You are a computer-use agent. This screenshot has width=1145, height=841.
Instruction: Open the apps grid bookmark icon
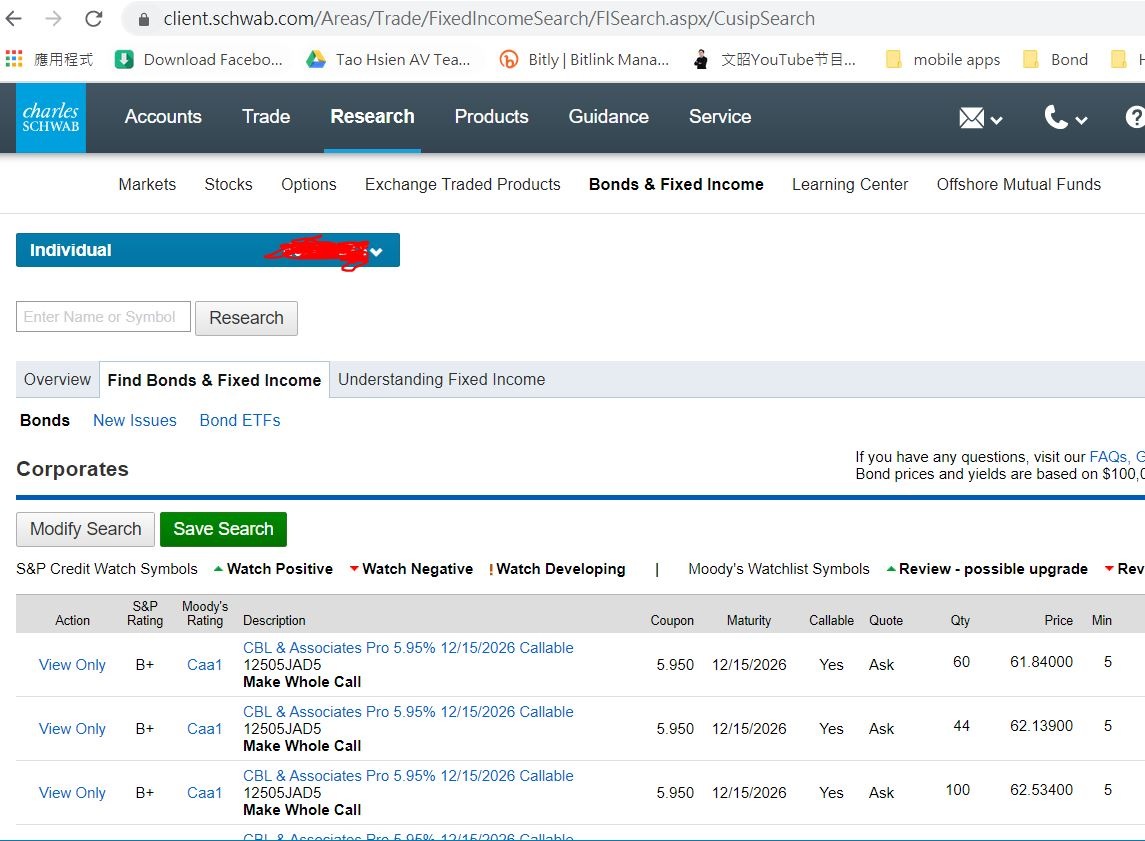(x=14, y=59)
